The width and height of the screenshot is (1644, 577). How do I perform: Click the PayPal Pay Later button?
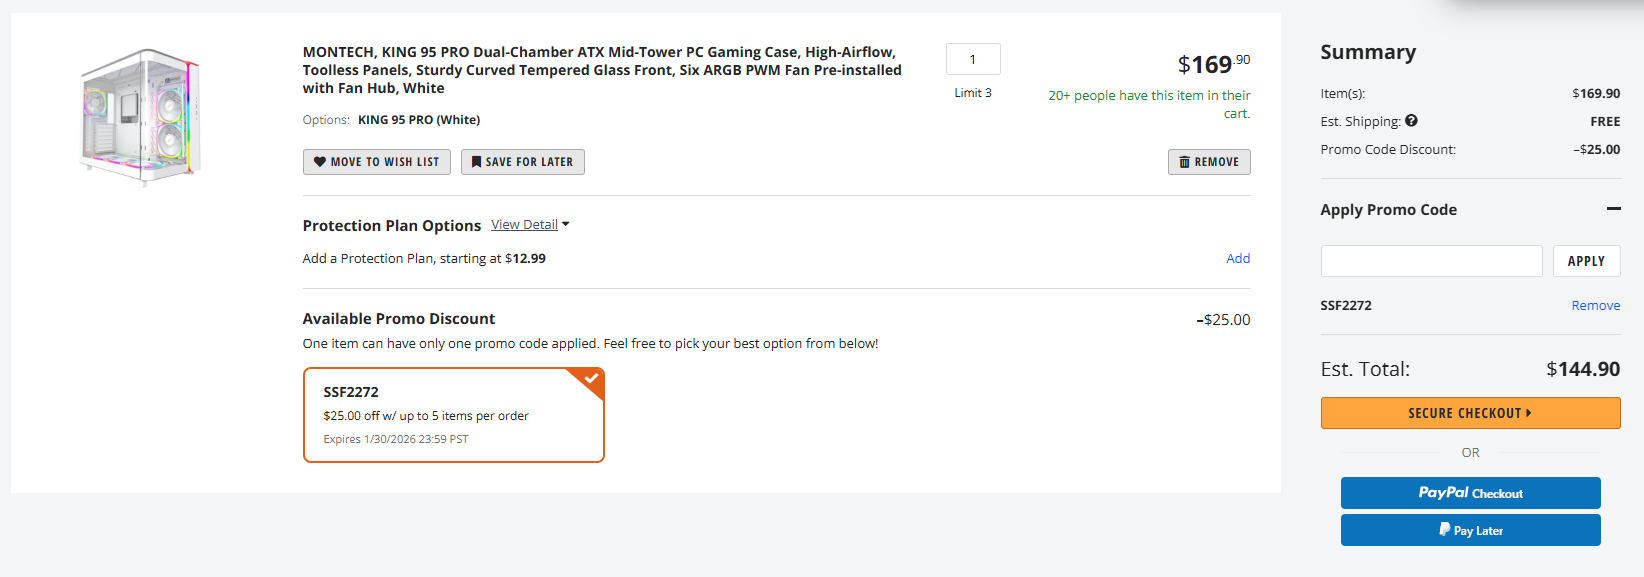pos(1470,530)
